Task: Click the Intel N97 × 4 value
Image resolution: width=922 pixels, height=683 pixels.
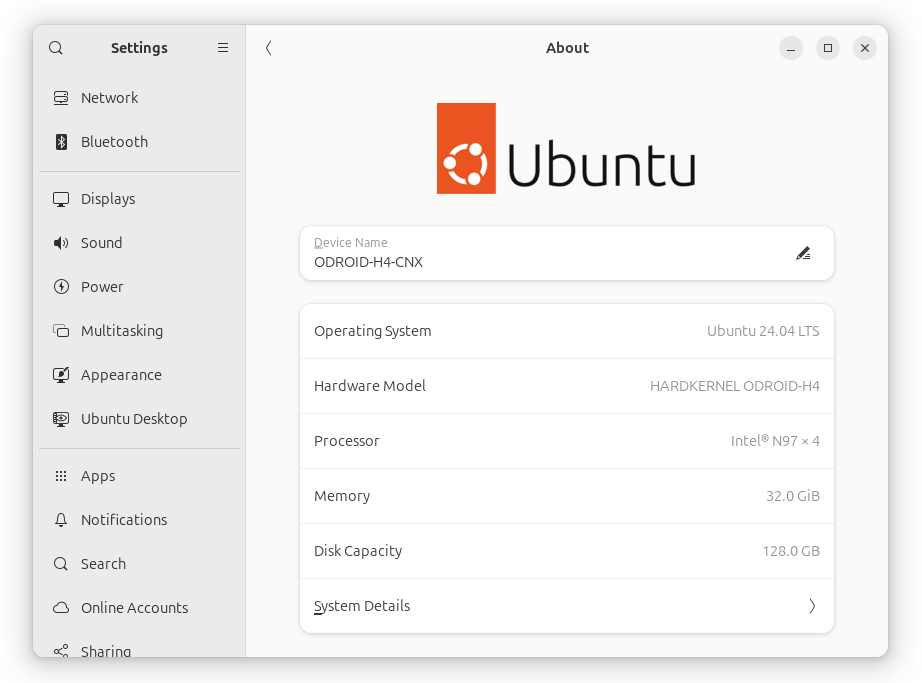Action: 775,441
